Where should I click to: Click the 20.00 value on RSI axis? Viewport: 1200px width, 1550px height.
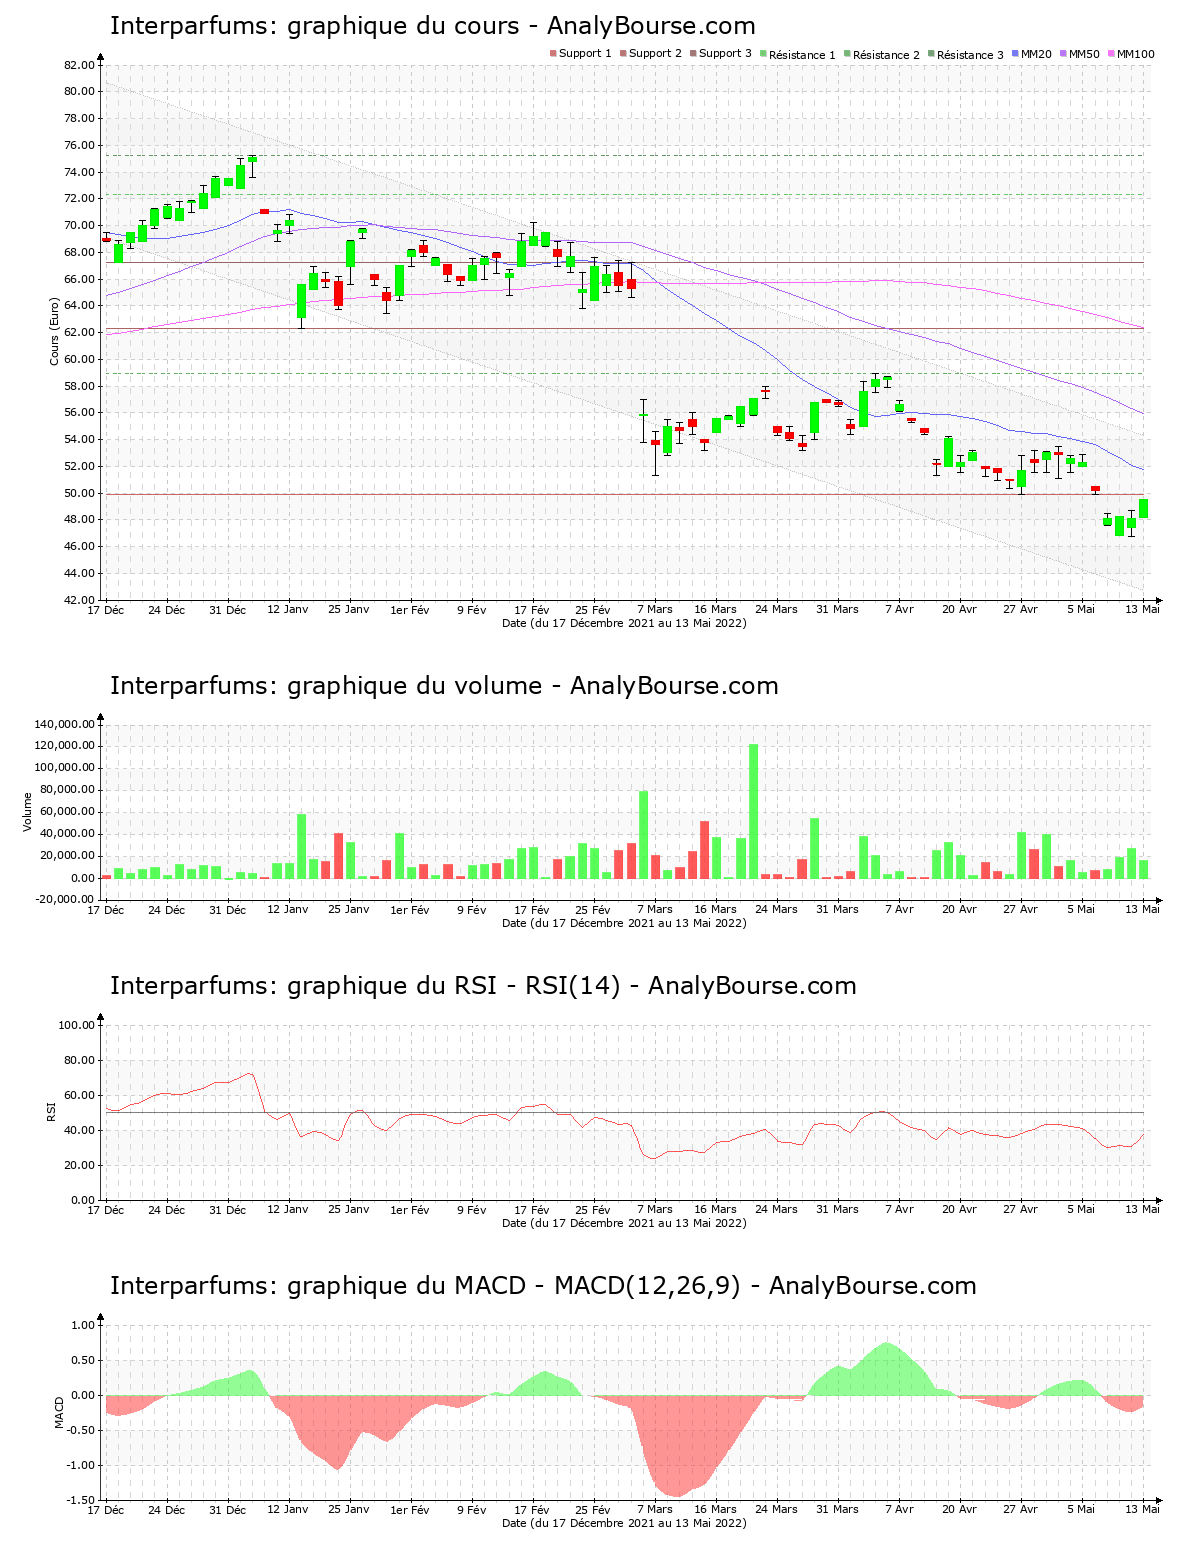click(x=79, y=1165)
